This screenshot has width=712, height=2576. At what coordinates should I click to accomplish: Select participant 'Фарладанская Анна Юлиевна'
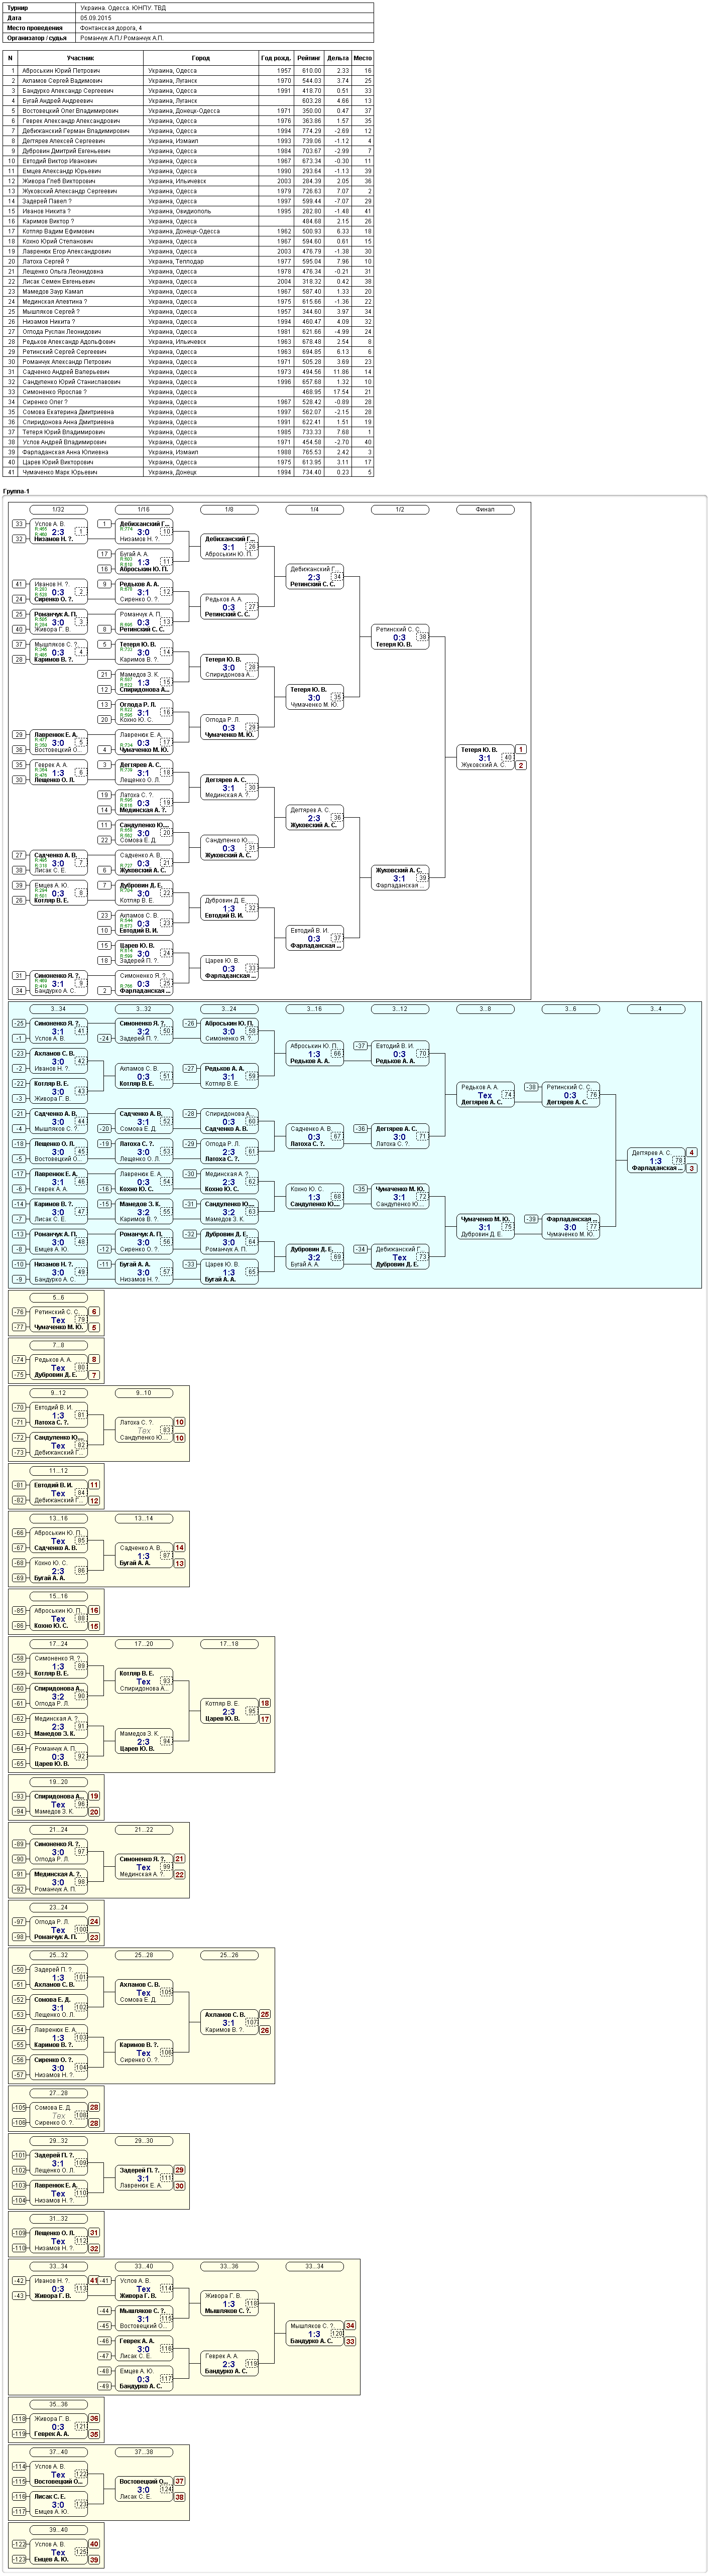(66, 451)
